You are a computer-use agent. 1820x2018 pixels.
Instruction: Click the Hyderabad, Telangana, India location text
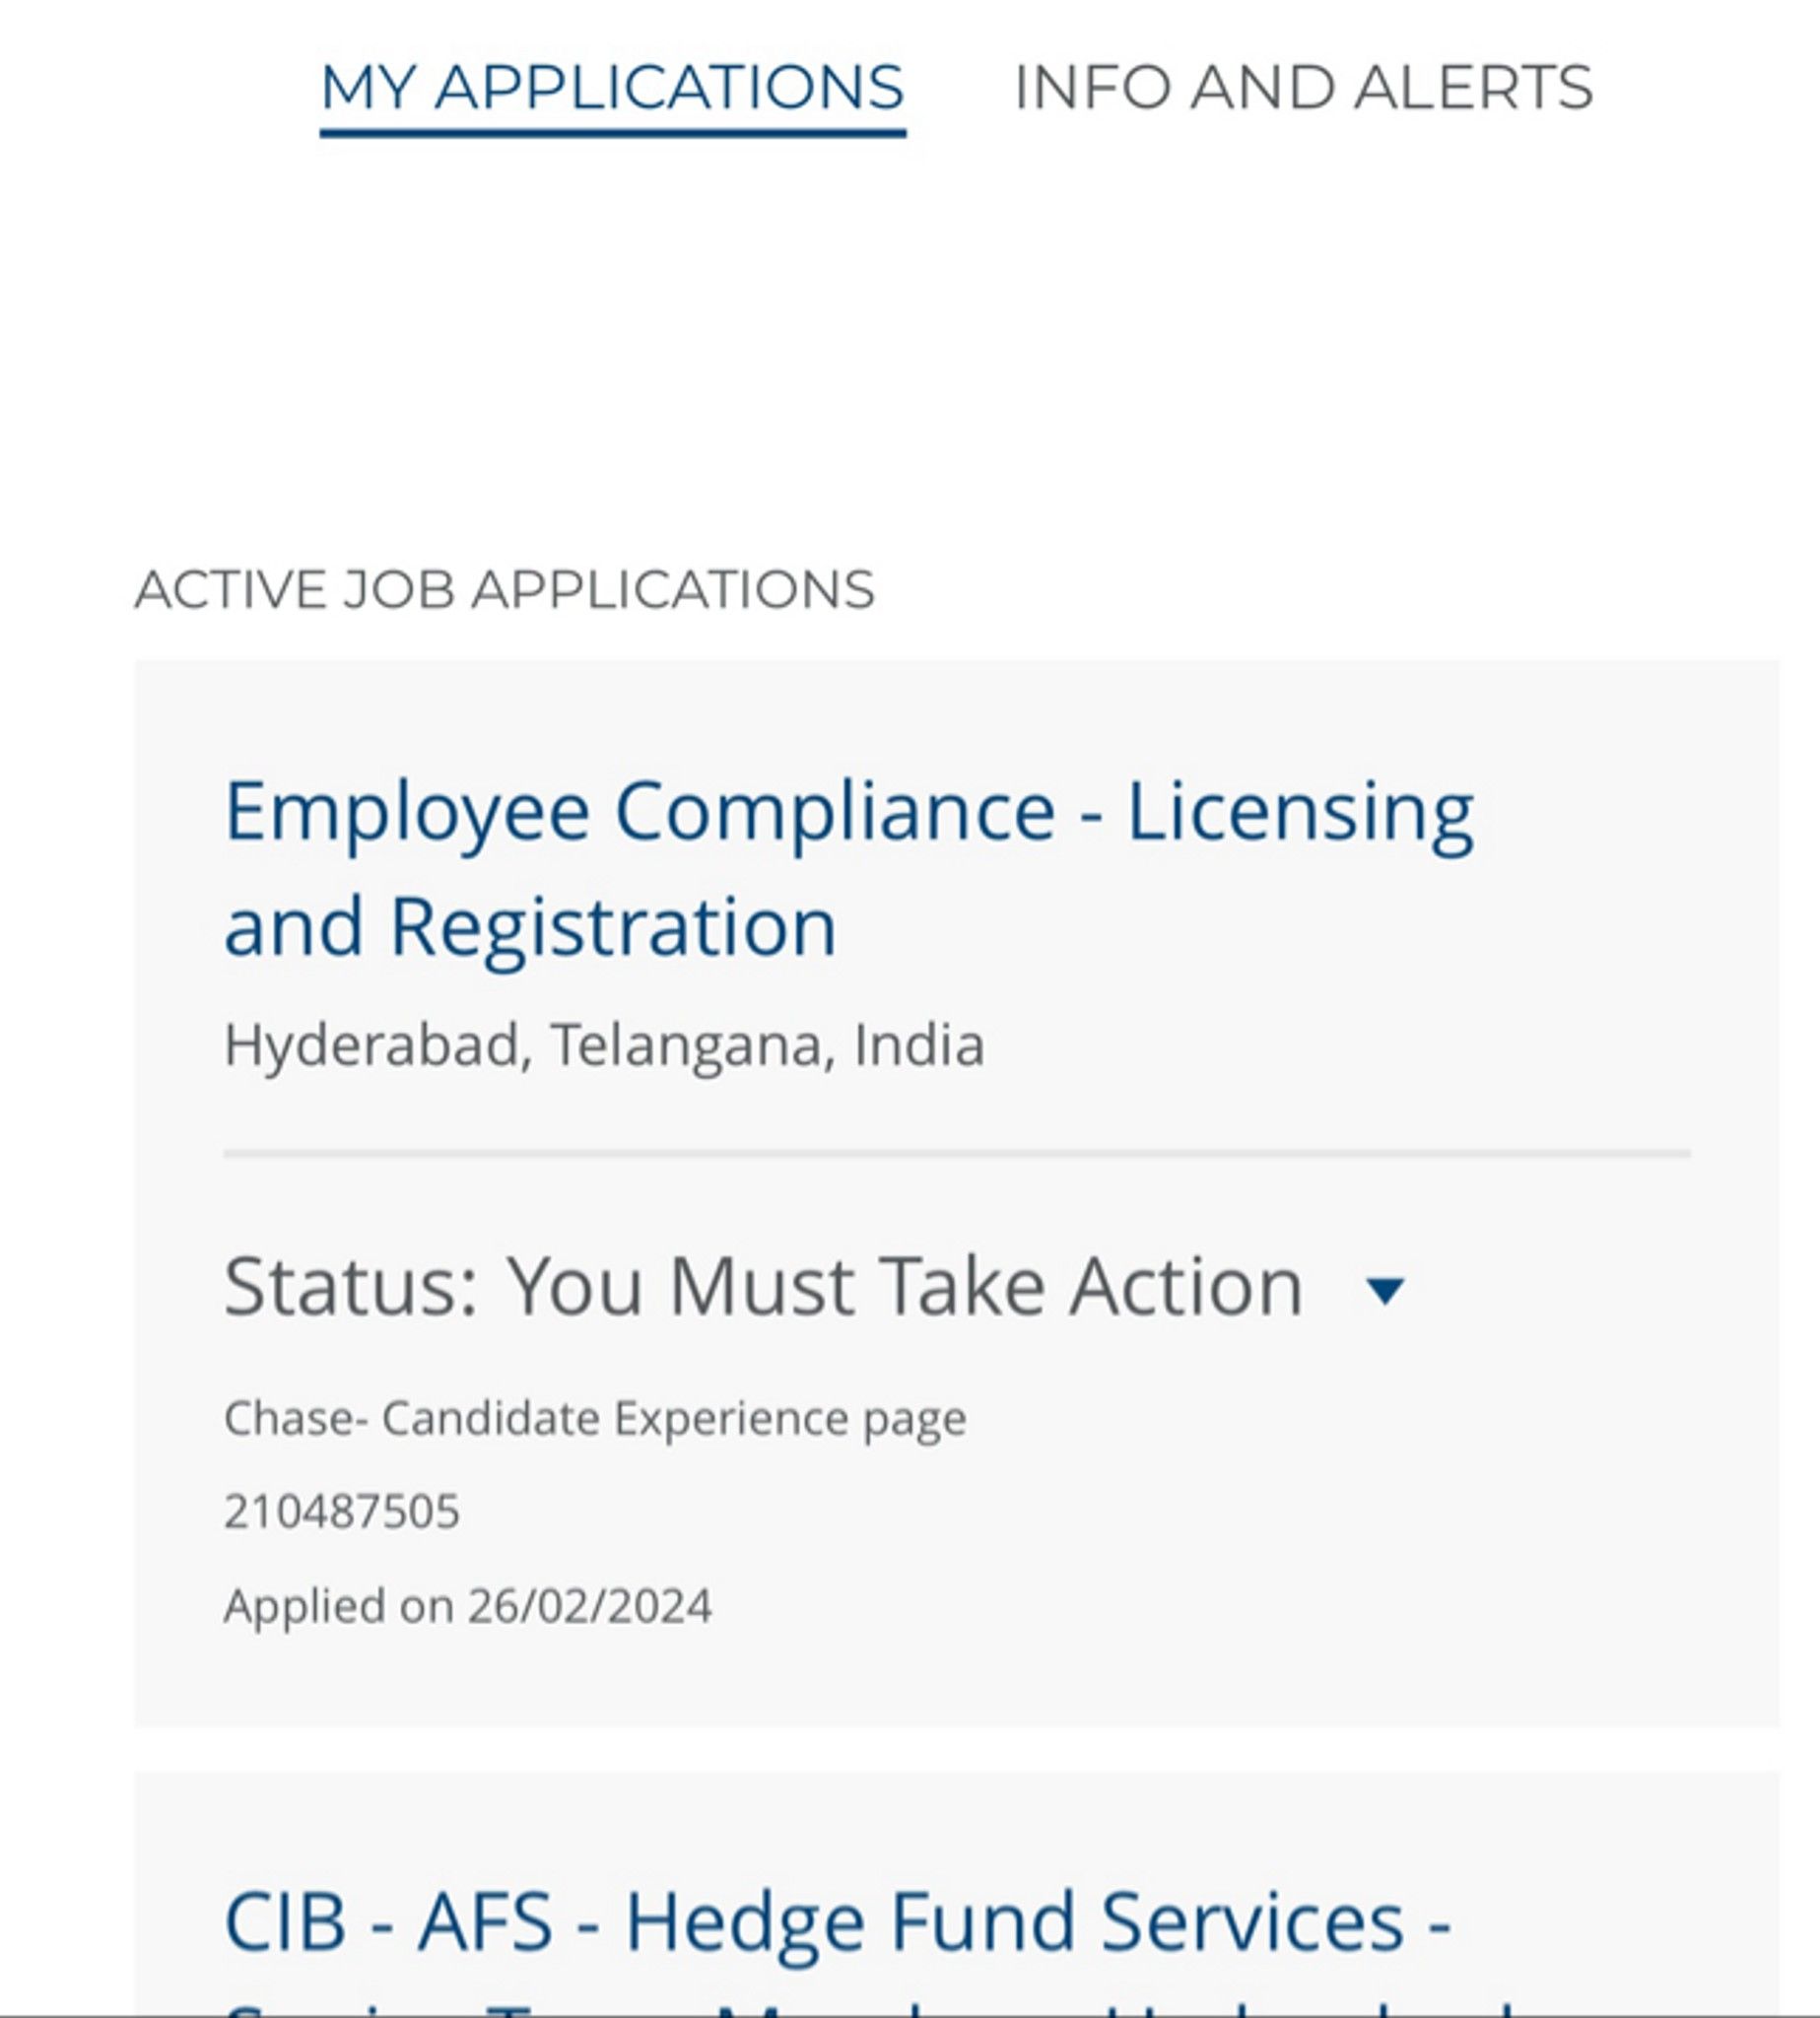pyautogui.click(x=604, y=1045)
